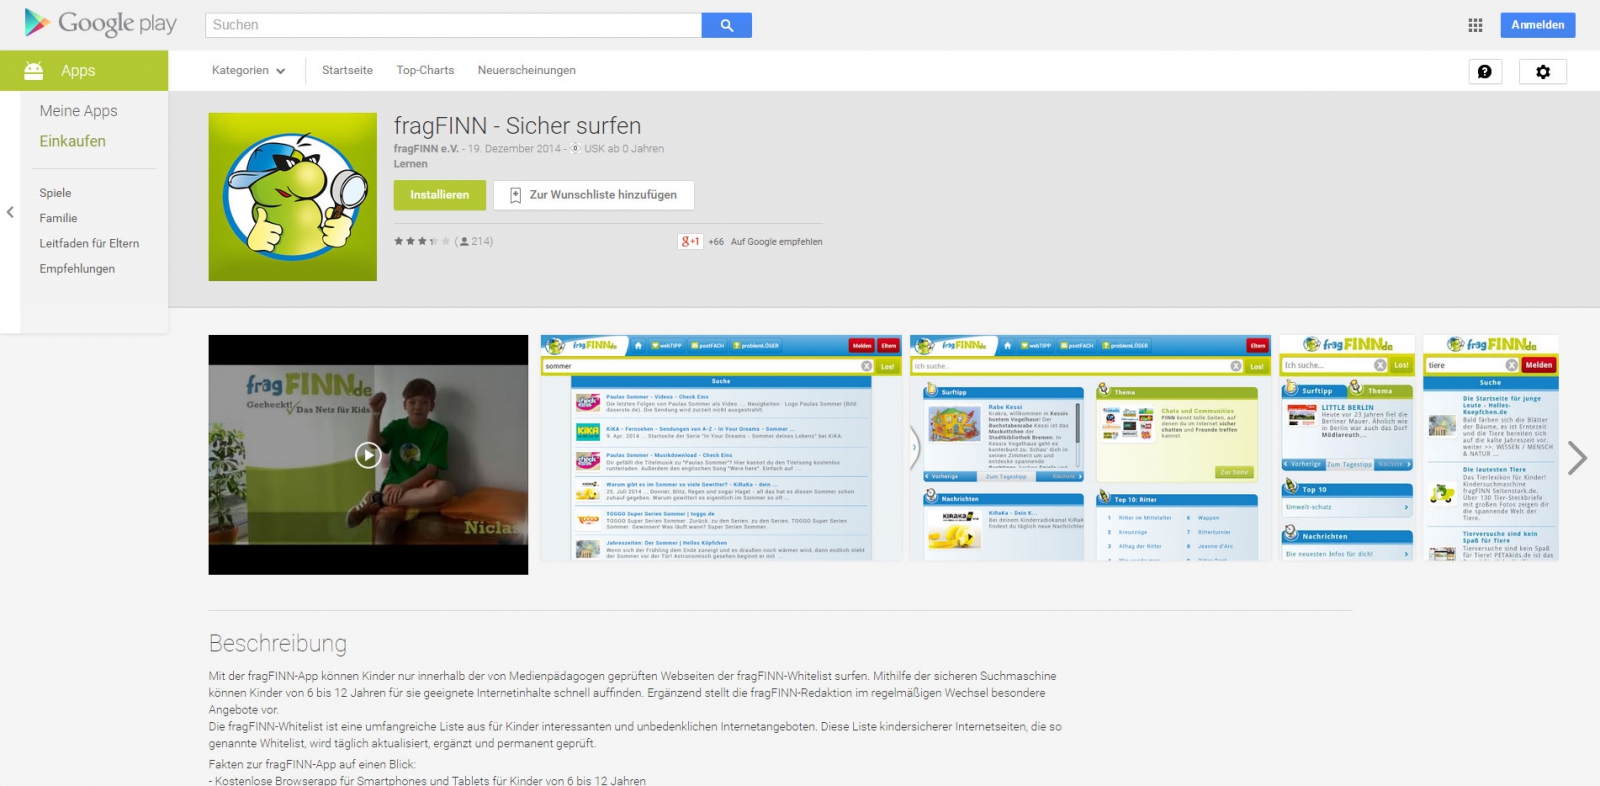
Task: Open Familie category in sidebar
Action: pyautogui.click(x=58, y=218)
